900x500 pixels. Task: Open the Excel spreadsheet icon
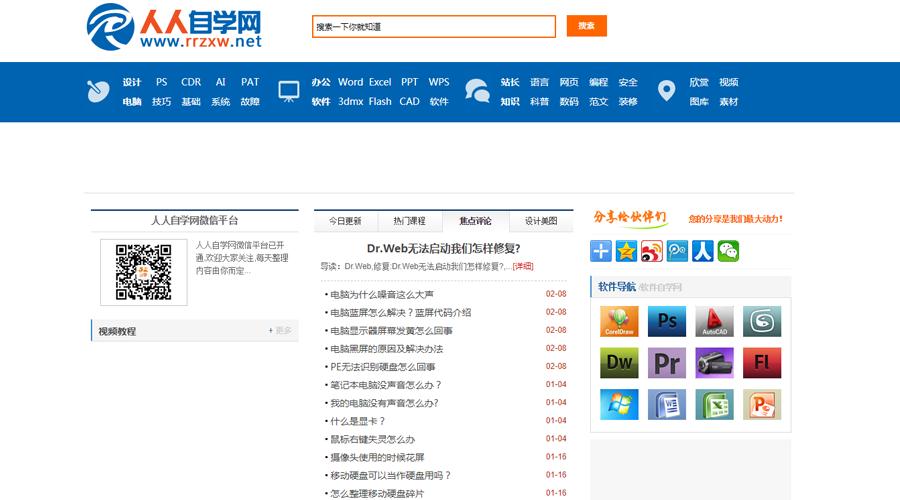715,405
